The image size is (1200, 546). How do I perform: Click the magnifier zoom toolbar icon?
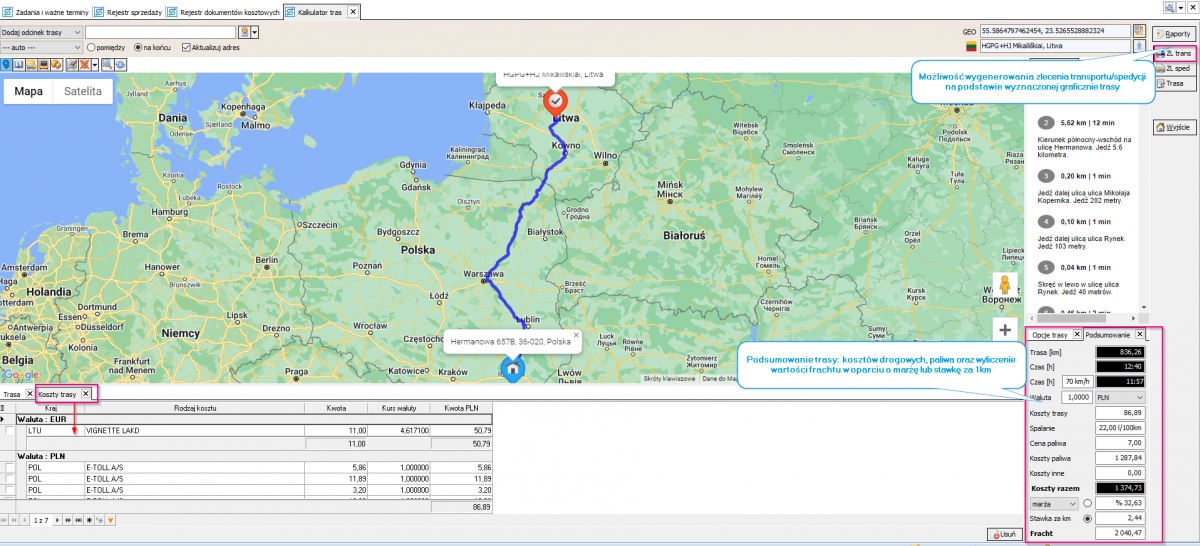(108, 65)
